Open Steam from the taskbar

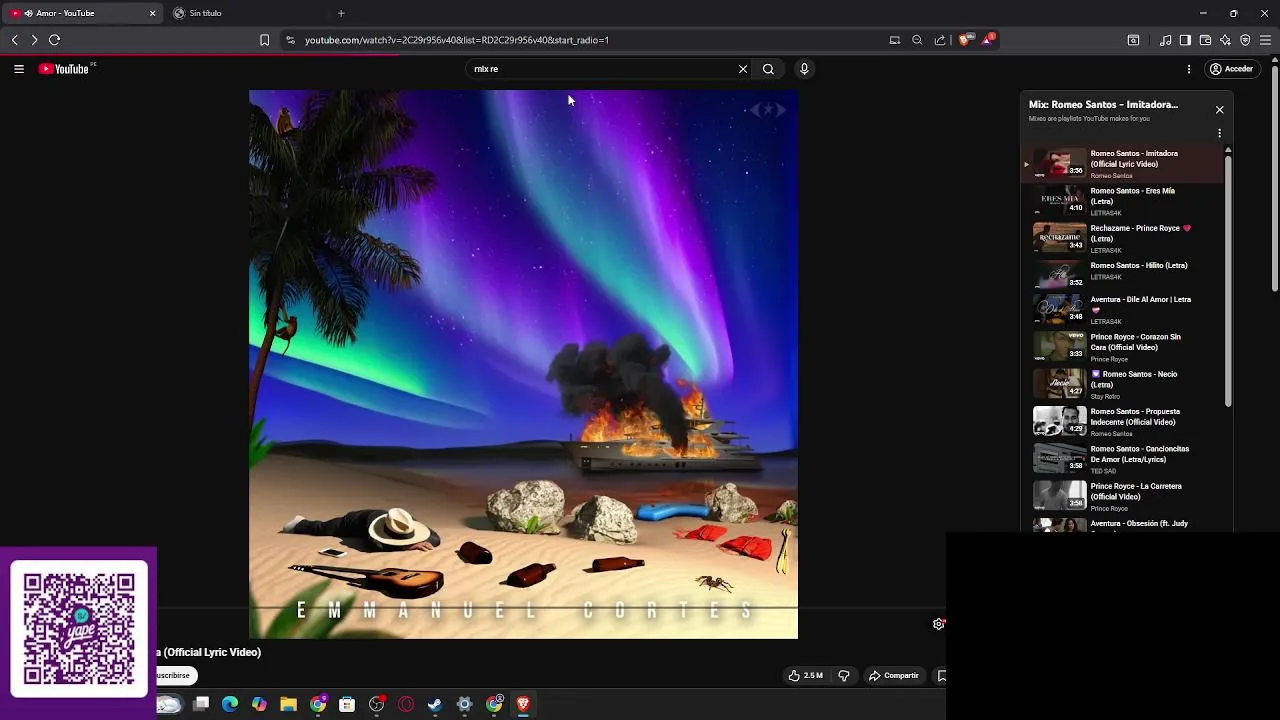[435, 704]
